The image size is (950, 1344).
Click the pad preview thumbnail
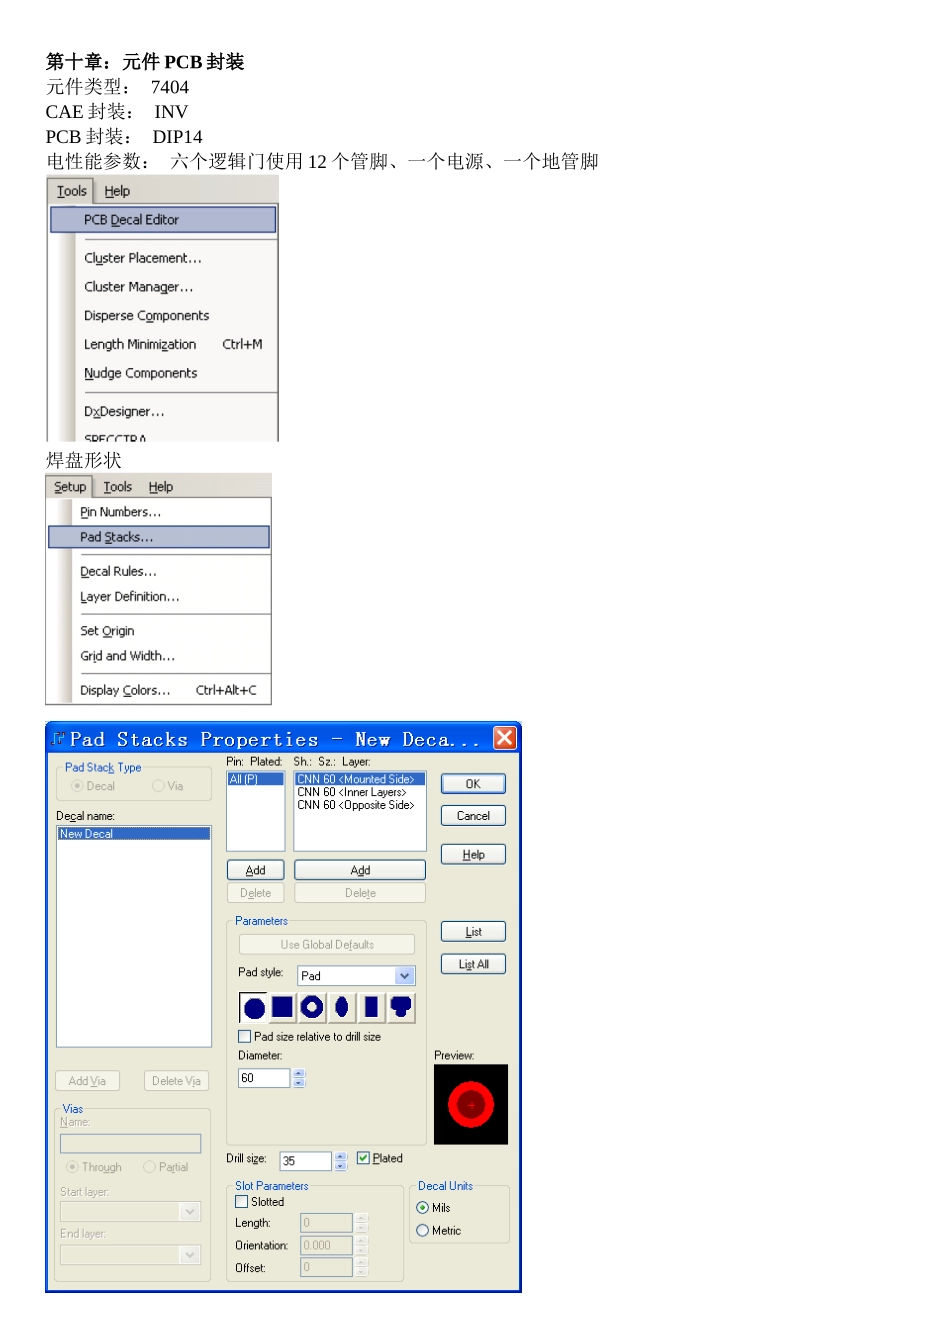[x=471, y=1104]
